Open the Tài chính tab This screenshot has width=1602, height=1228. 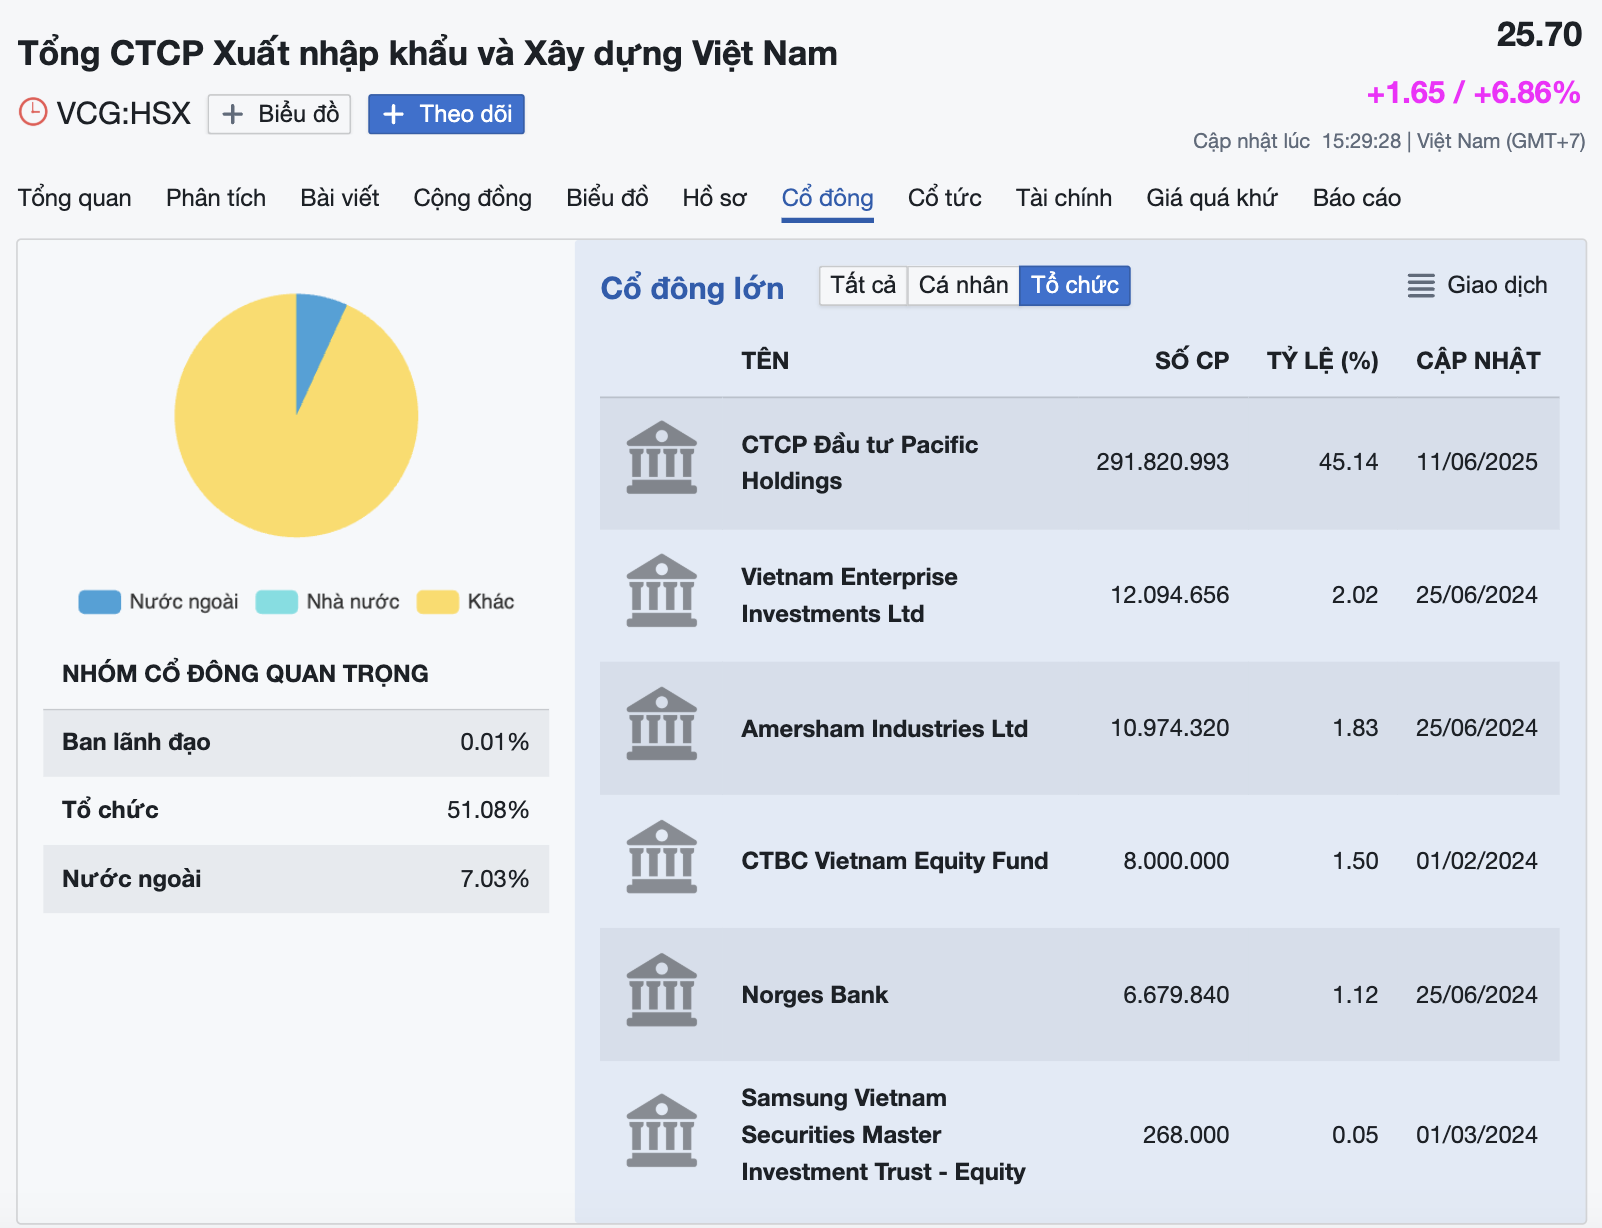(x=1064, y=198)
